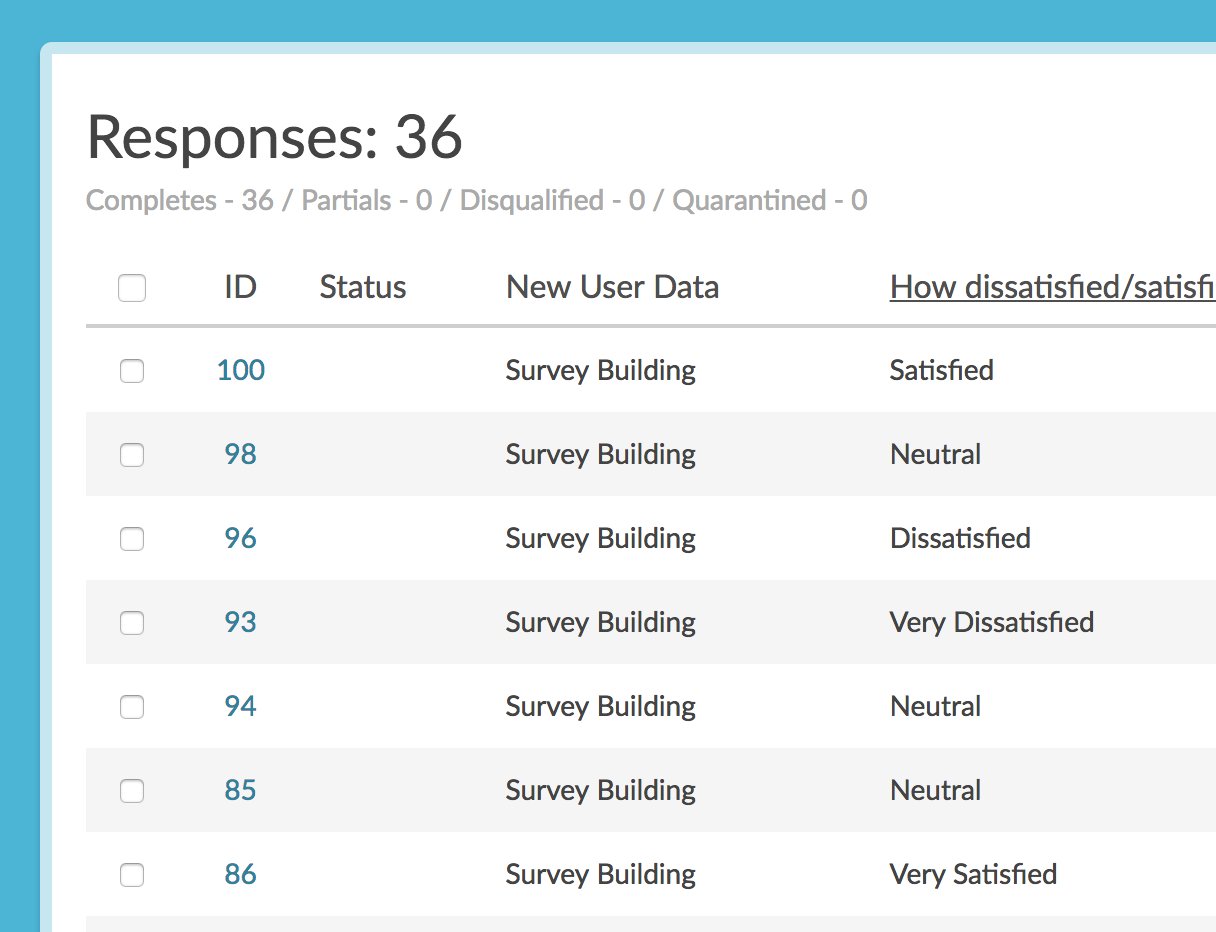The width and height of the screenshot is (1216, 932).
Task: Check the row checkbox for response 85
Action: point(132,791)
